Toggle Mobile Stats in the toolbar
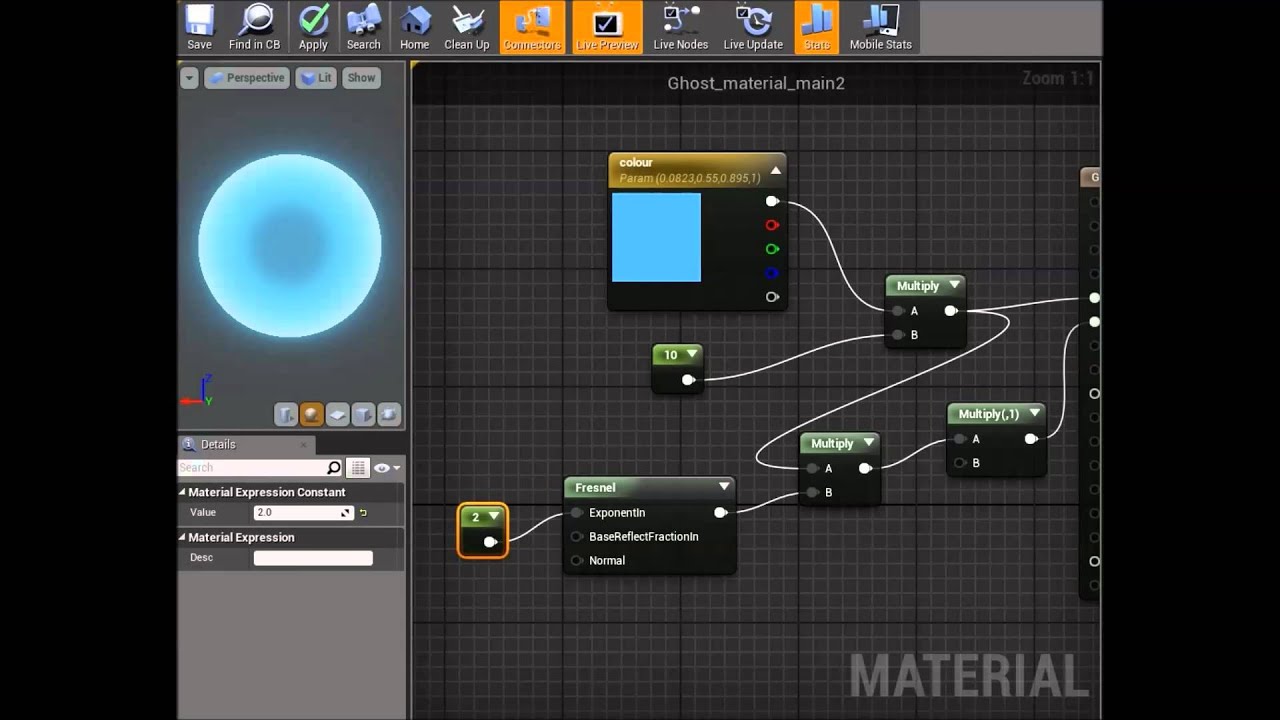The image size is (1280, 720). click(x=880, y=27)
